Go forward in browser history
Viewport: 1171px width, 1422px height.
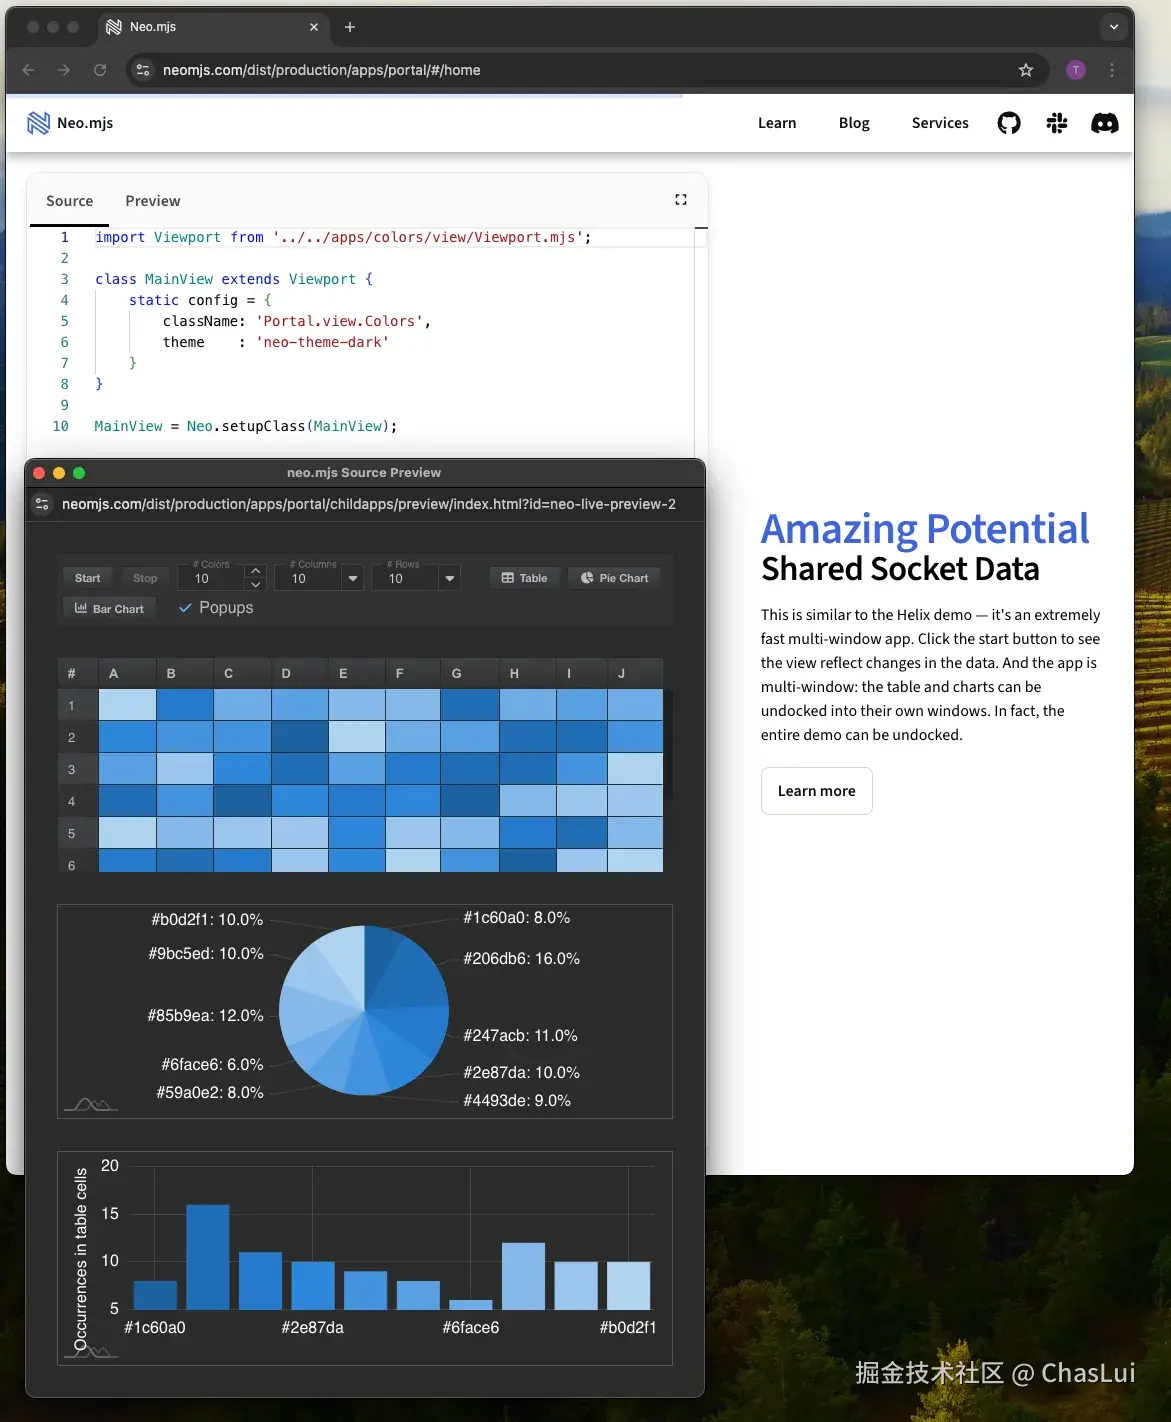(64, 70)
